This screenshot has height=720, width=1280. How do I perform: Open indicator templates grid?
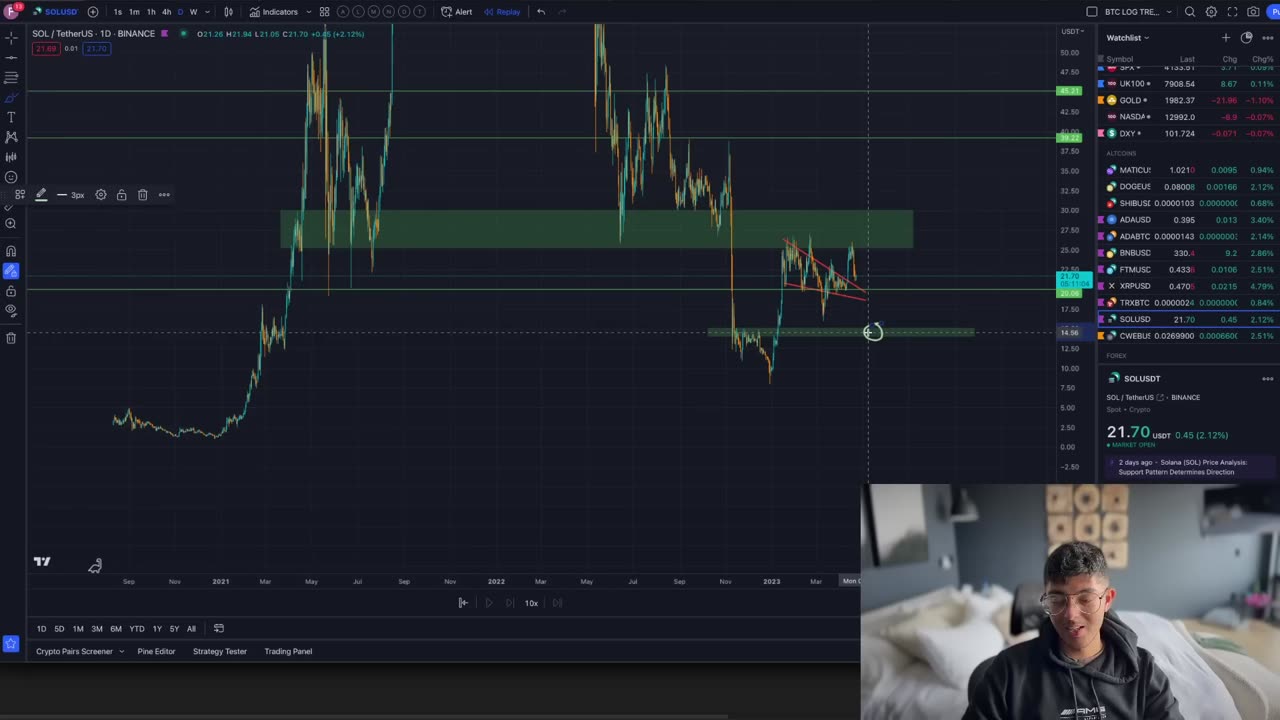click(x=324, y=12)
